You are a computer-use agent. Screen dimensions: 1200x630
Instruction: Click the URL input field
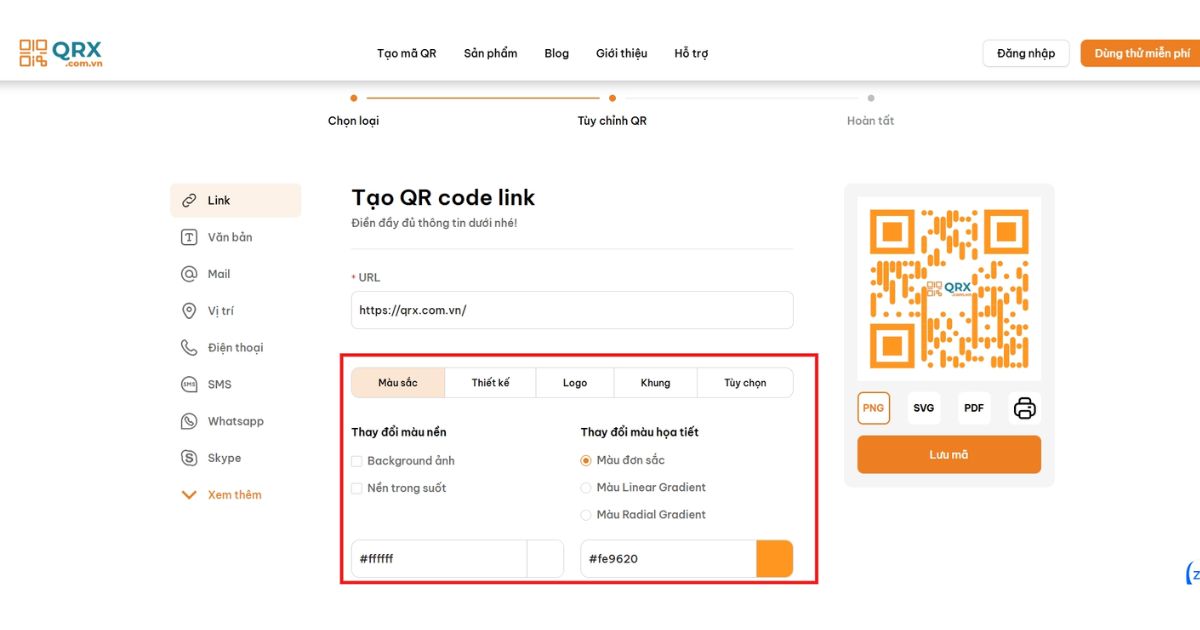point(572,310)
